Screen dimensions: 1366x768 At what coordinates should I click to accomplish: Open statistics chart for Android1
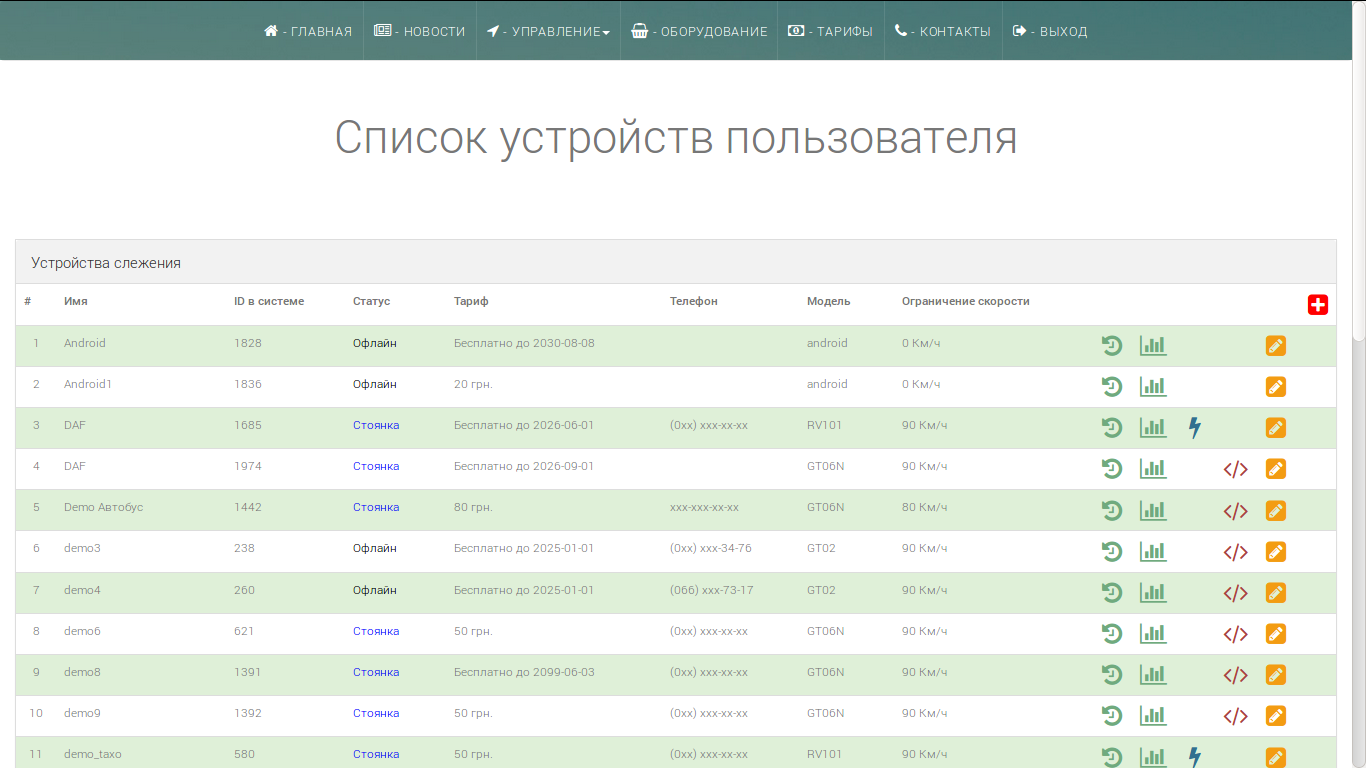tap(1153, 387)
